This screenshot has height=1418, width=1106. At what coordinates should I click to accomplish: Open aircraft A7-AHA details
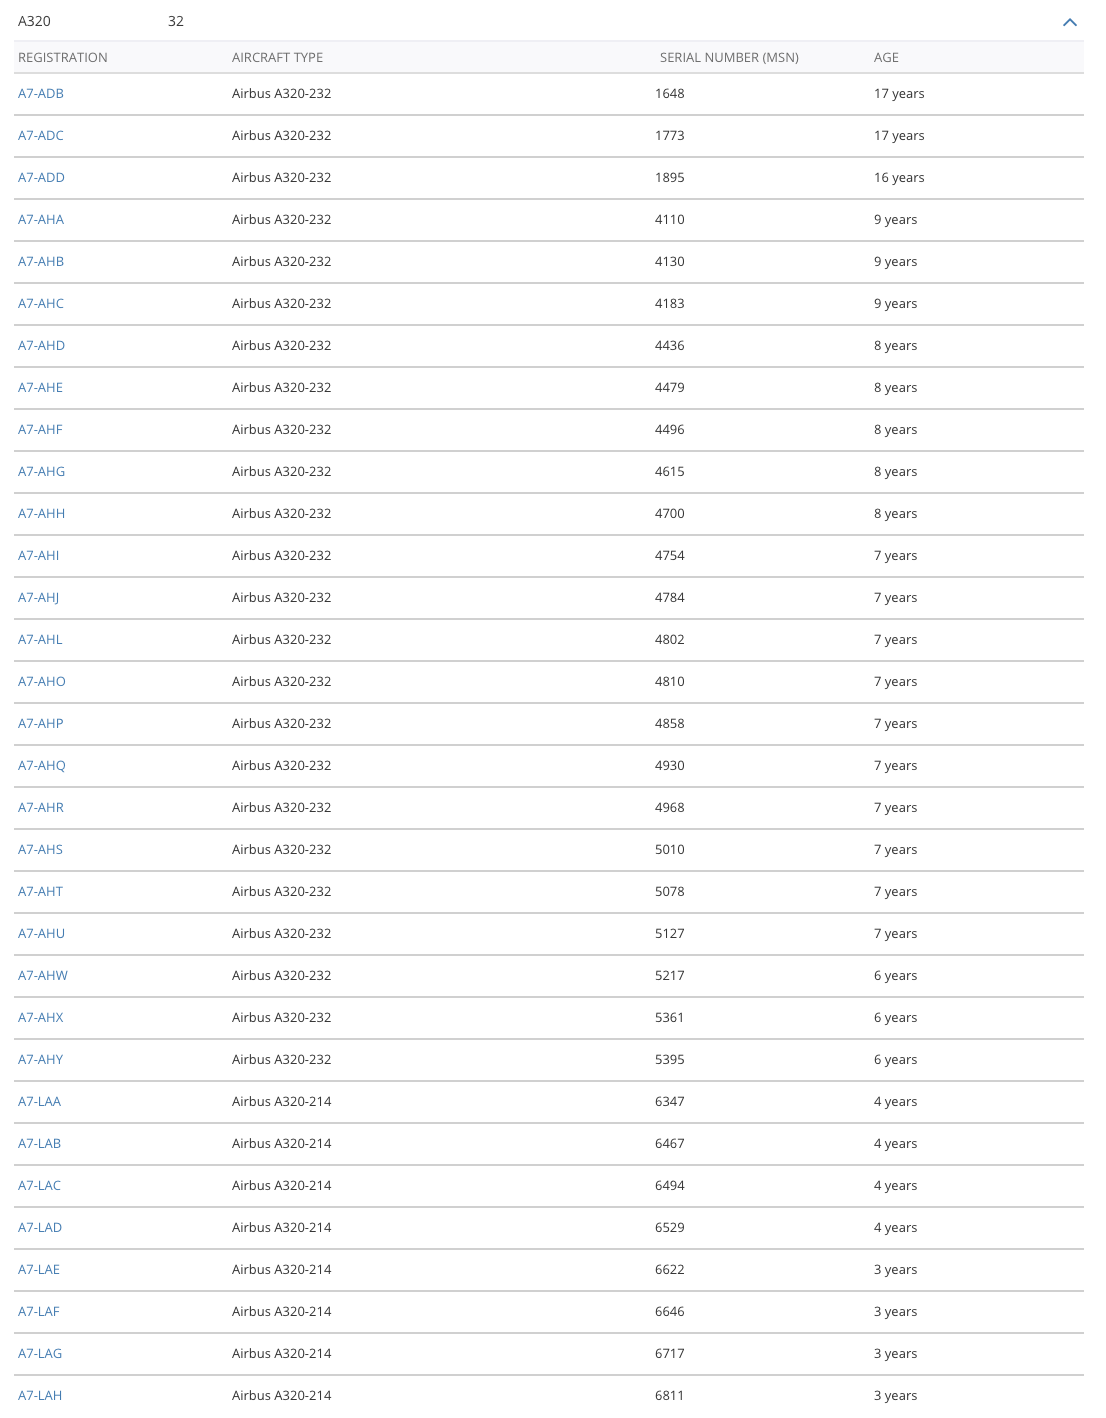coord(41,220)
